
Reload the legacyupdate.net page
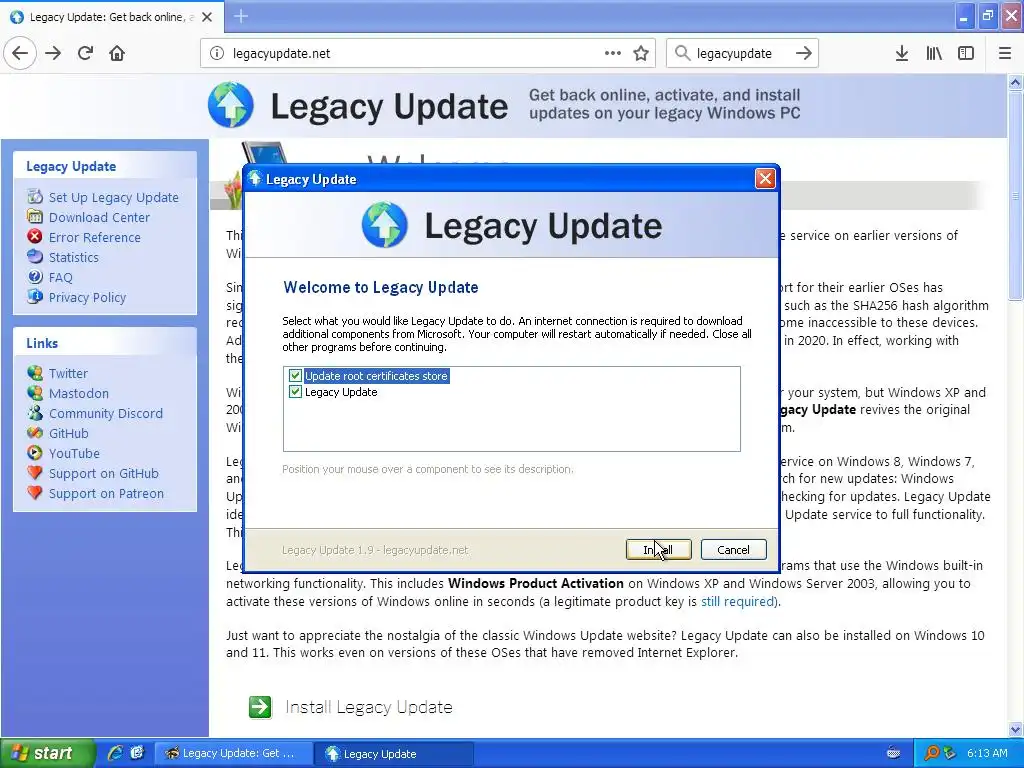point(85,53)
